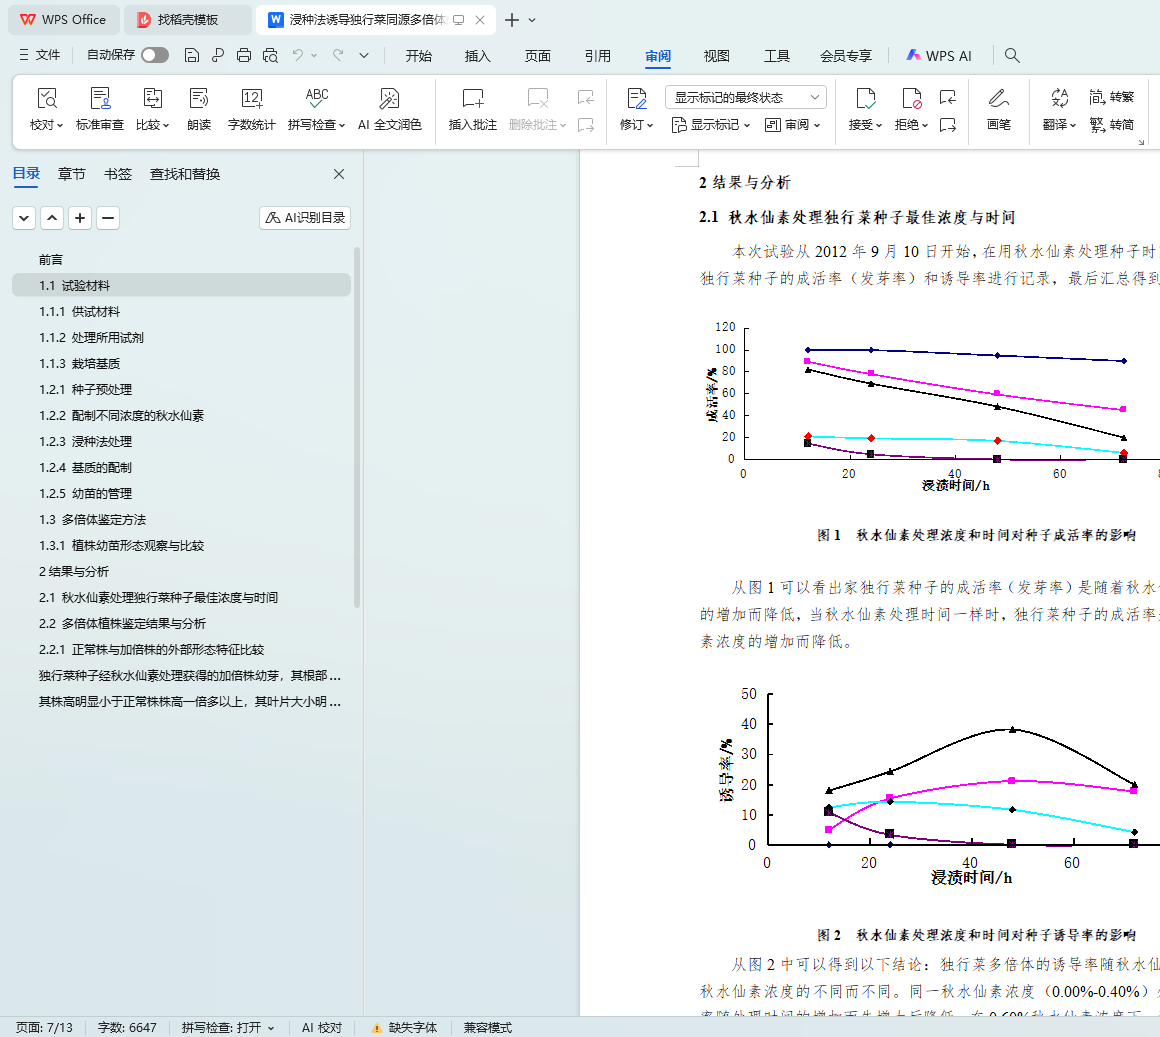Open 字数统计 word count
Image resolution: width=1160 pixels, height=1037 pixels.
click(252, 109)
